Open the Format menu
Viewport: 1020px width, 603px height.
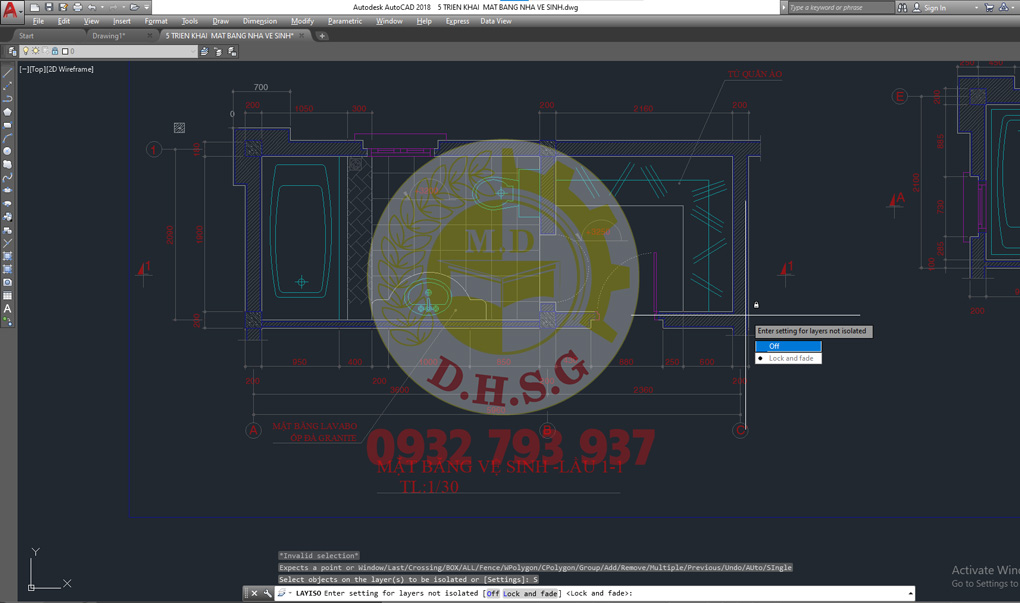point(156,21)
